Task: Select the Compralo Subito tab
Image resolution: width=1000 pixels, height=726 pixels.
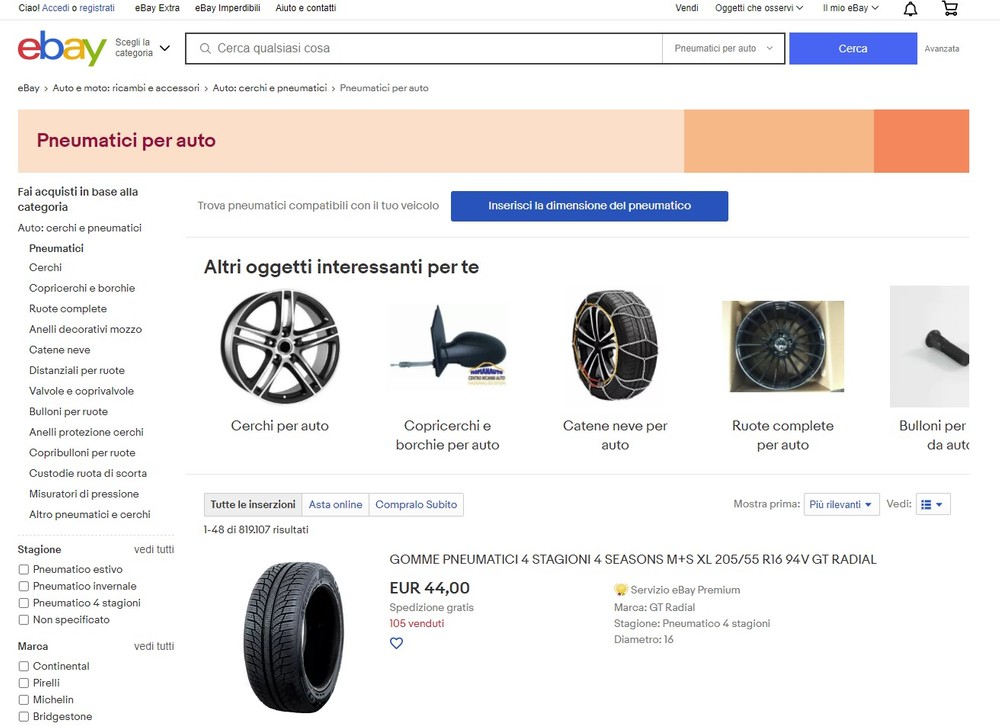Action: click(416, 505)
